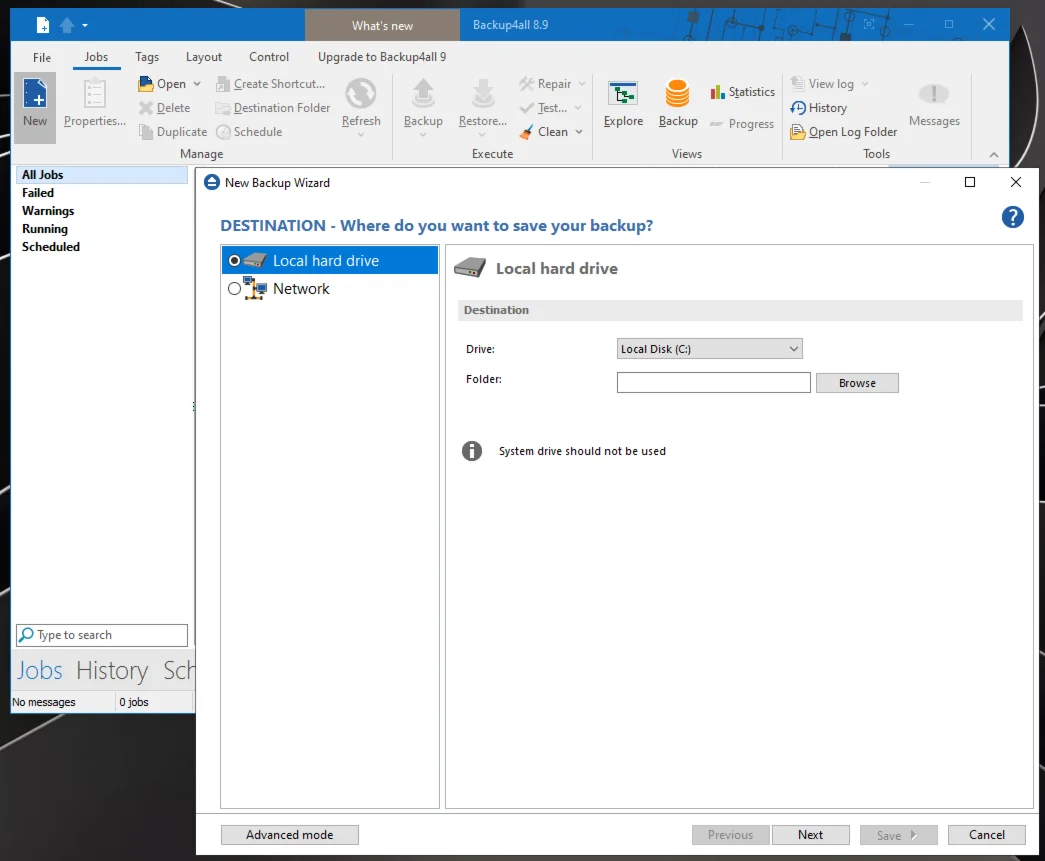Collapse the ribbon with the chevron
The image size is (1045, 861).
coord(993,155)
